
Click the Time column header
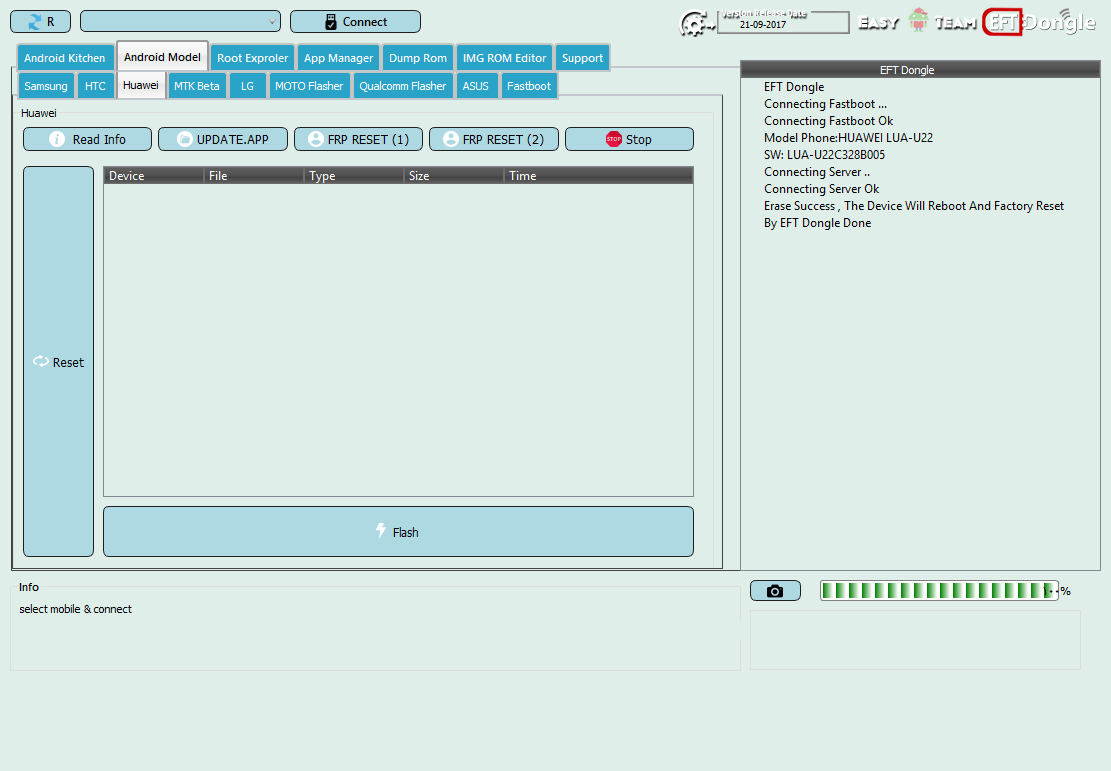[598, 176]
